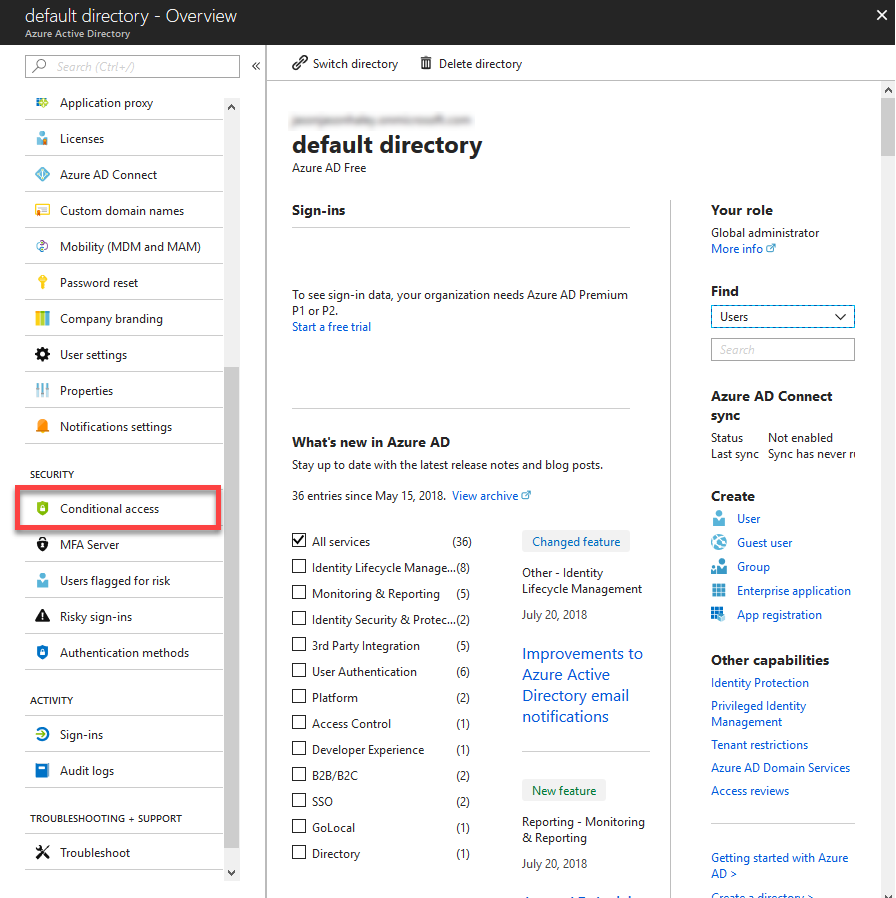Click the Custom domain names icon
The image size is (896, 898).
click(x=42, y=210)
